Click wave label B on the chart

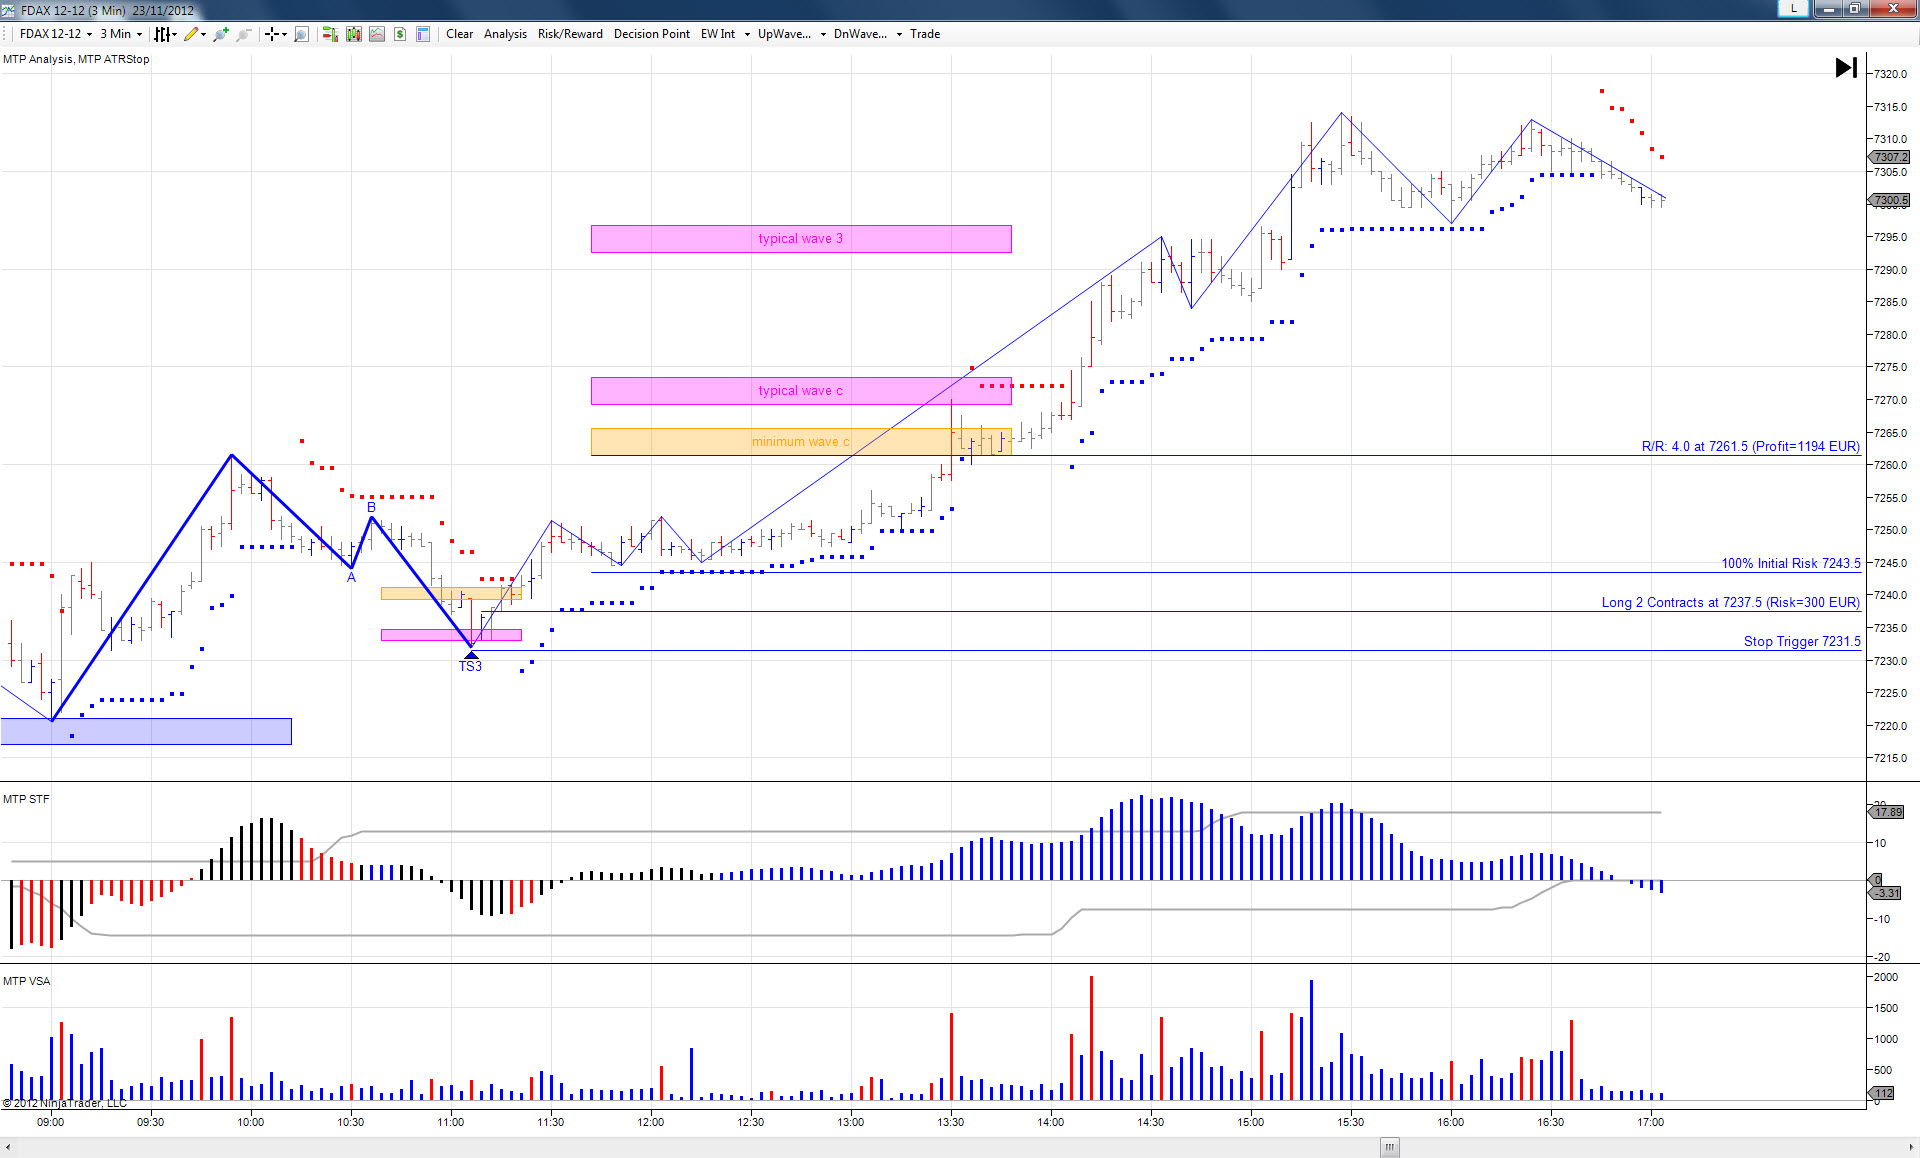click(x=371, y=507)
